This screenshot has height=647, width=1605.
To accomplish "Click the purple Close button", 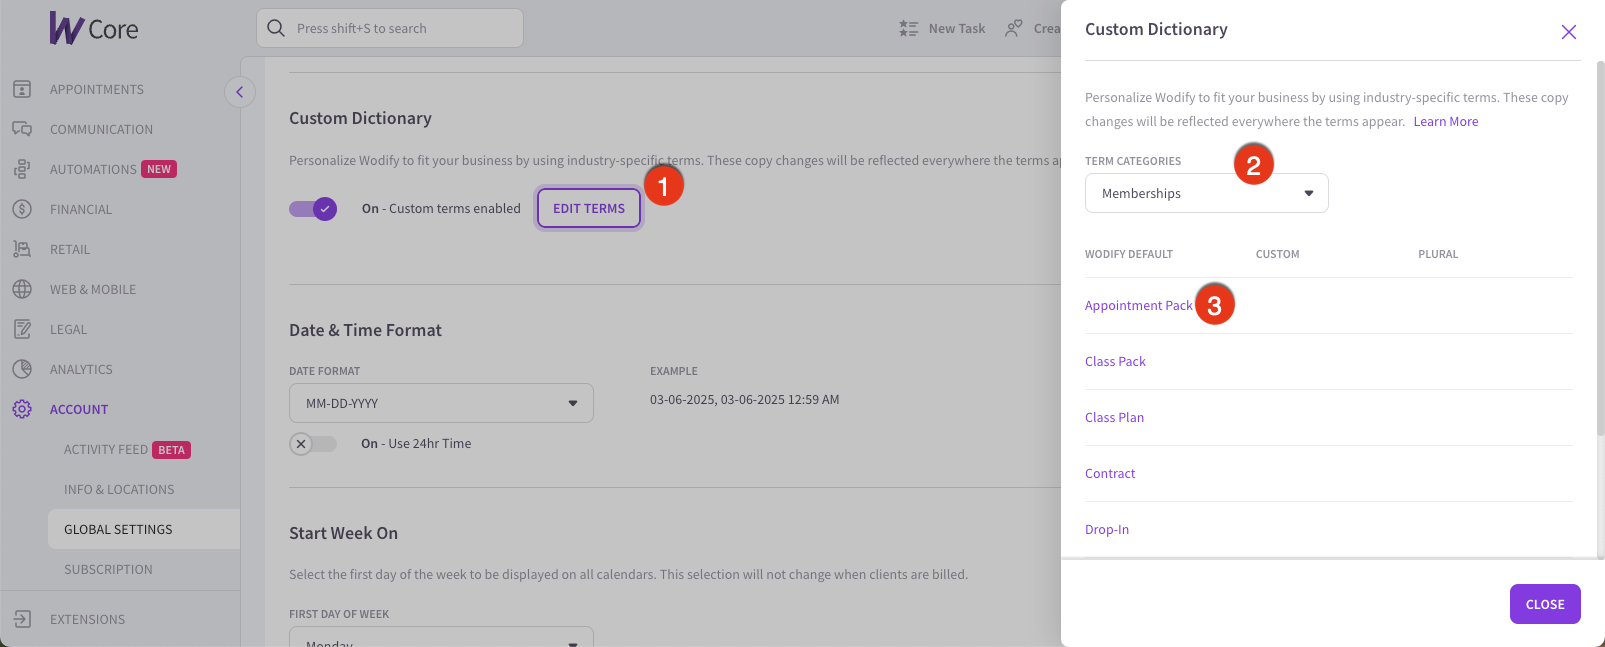I will point(1545,604).
